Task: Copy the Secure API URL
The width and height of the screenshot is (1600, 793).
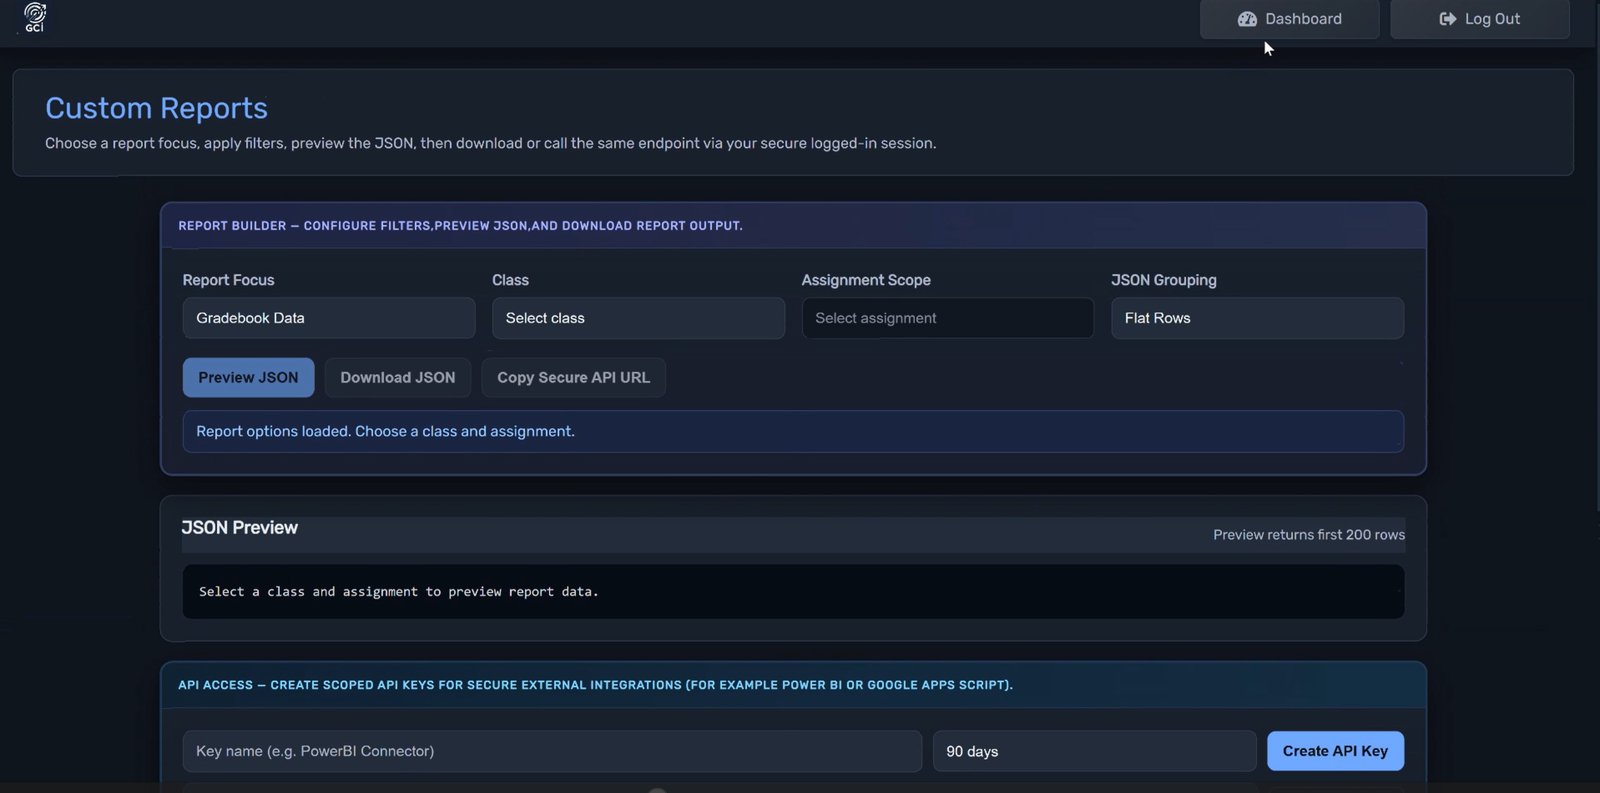Action: (573, 377)
